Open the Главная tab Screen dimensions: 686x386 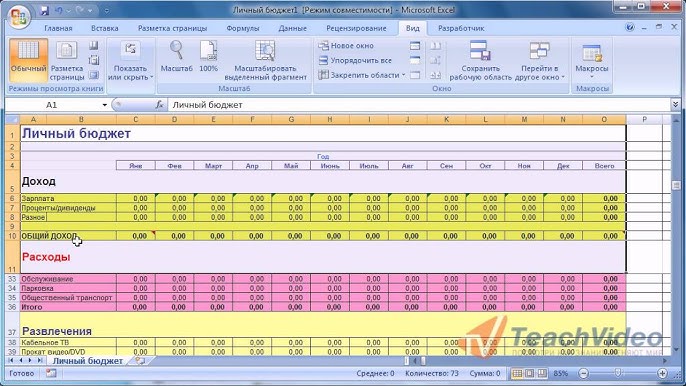tap(58, 28)
